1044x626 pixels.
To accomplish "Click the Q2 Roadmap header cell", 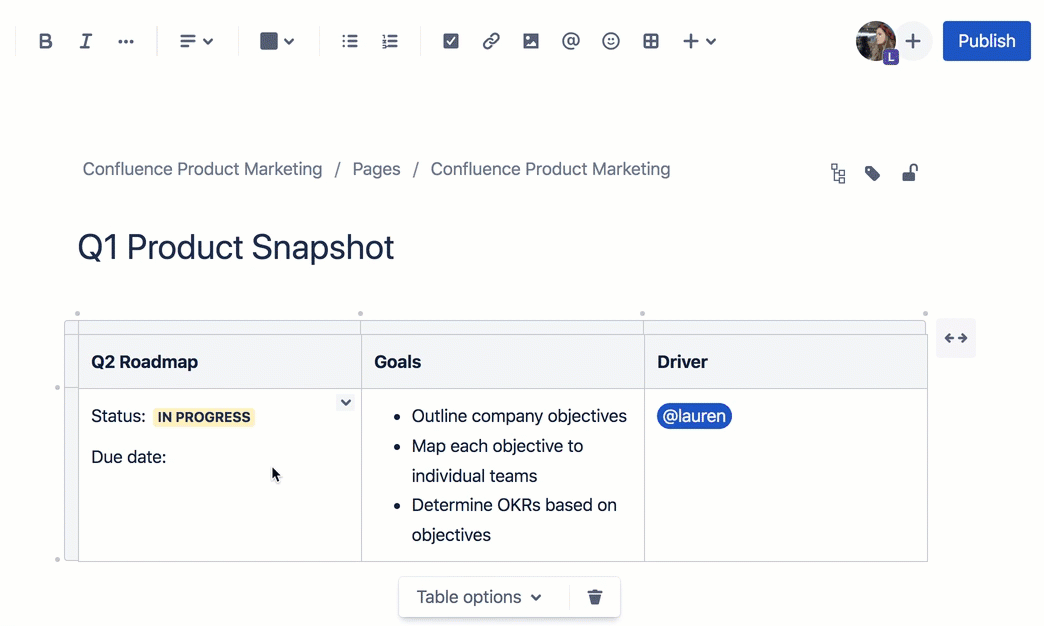I will 220,362.
